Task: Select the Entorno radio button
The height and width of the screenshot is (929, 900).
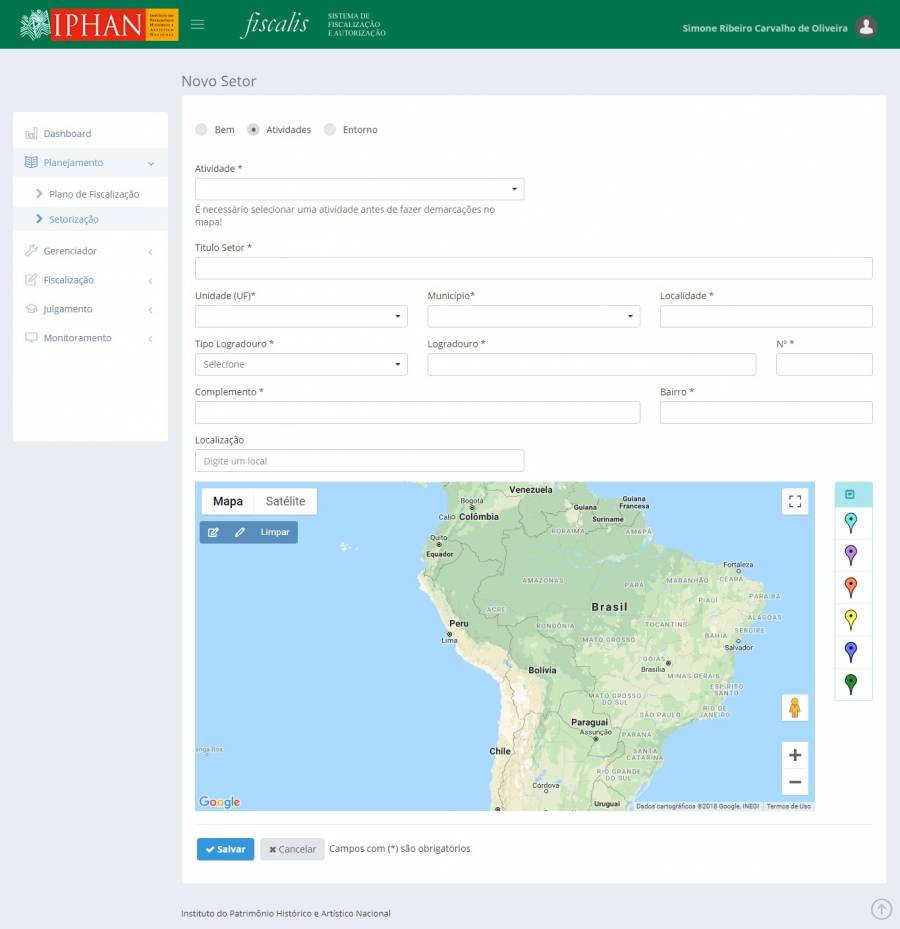Action: 330,130
